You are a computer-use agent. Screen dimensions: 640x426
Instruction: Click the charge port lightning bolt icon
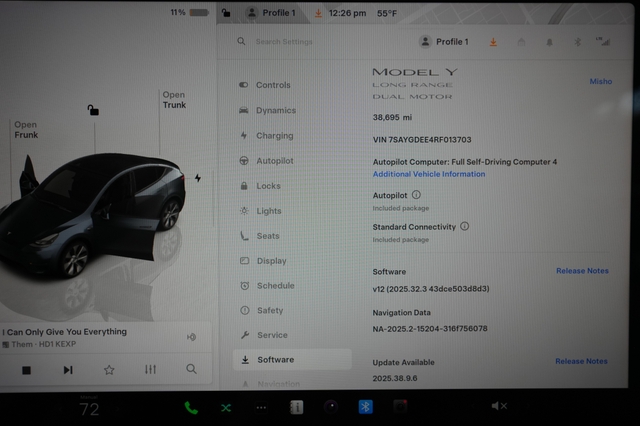click(x=198, y=178)
